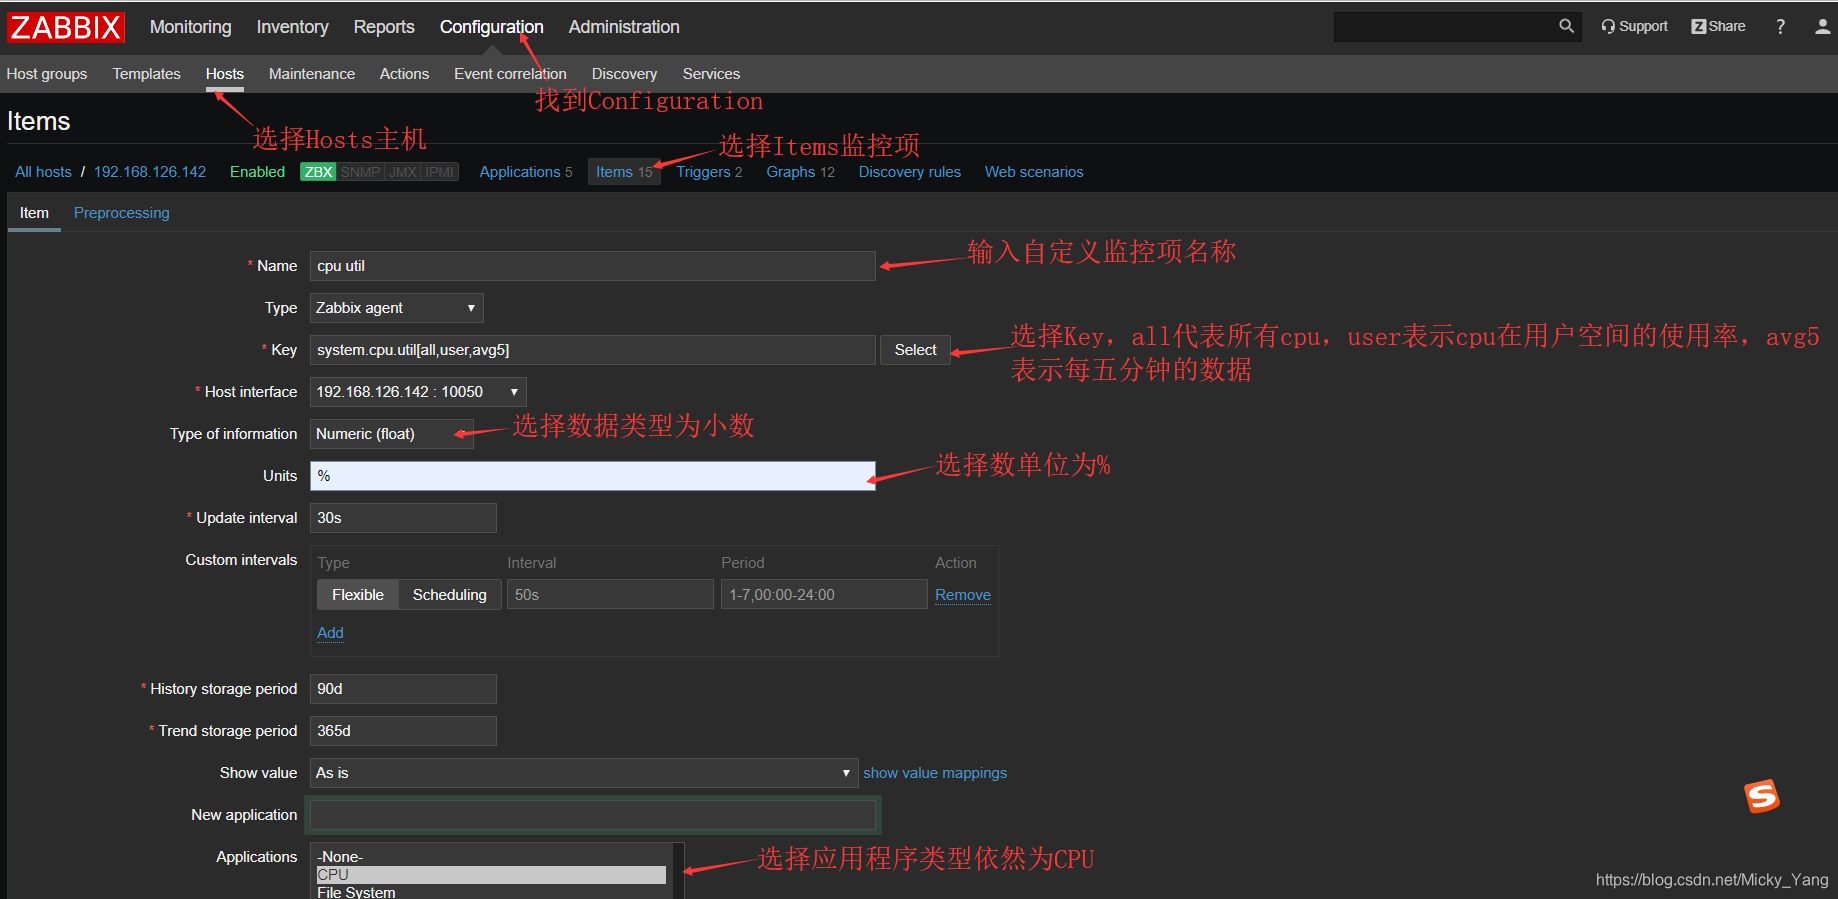Click the SNMP availability badge
Viewport: 1838px width, 899px height.
[360, 172]
